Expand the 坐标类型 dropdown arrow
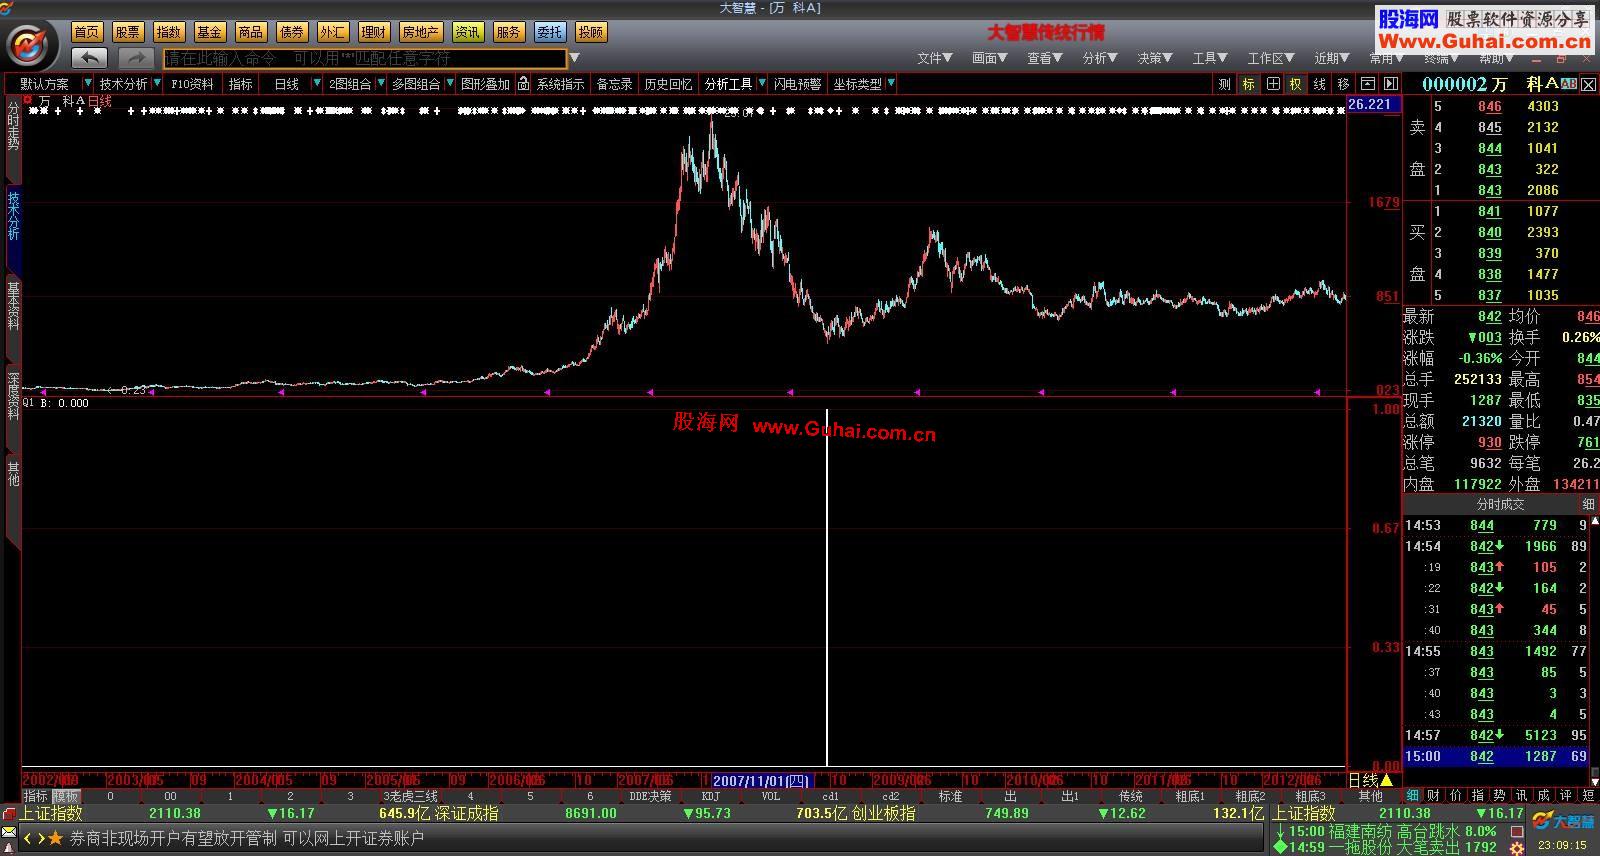Image resolution: width=1600 pixels, height=856 pixels. click(x=890, y=83)
